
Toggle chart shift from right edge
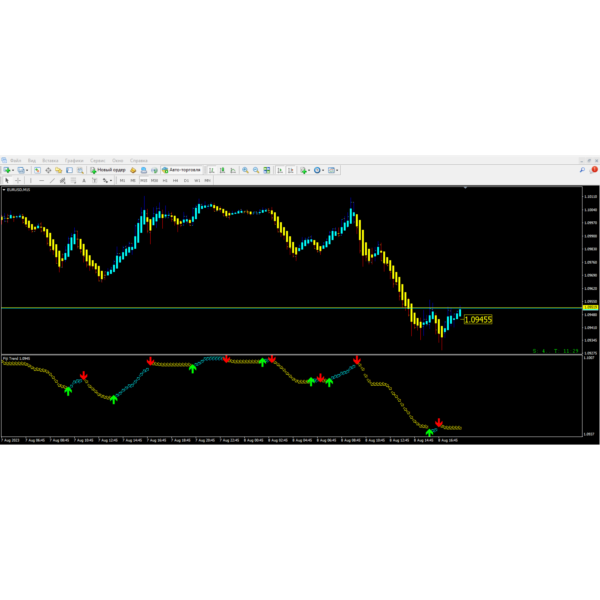tap(291, 170)
